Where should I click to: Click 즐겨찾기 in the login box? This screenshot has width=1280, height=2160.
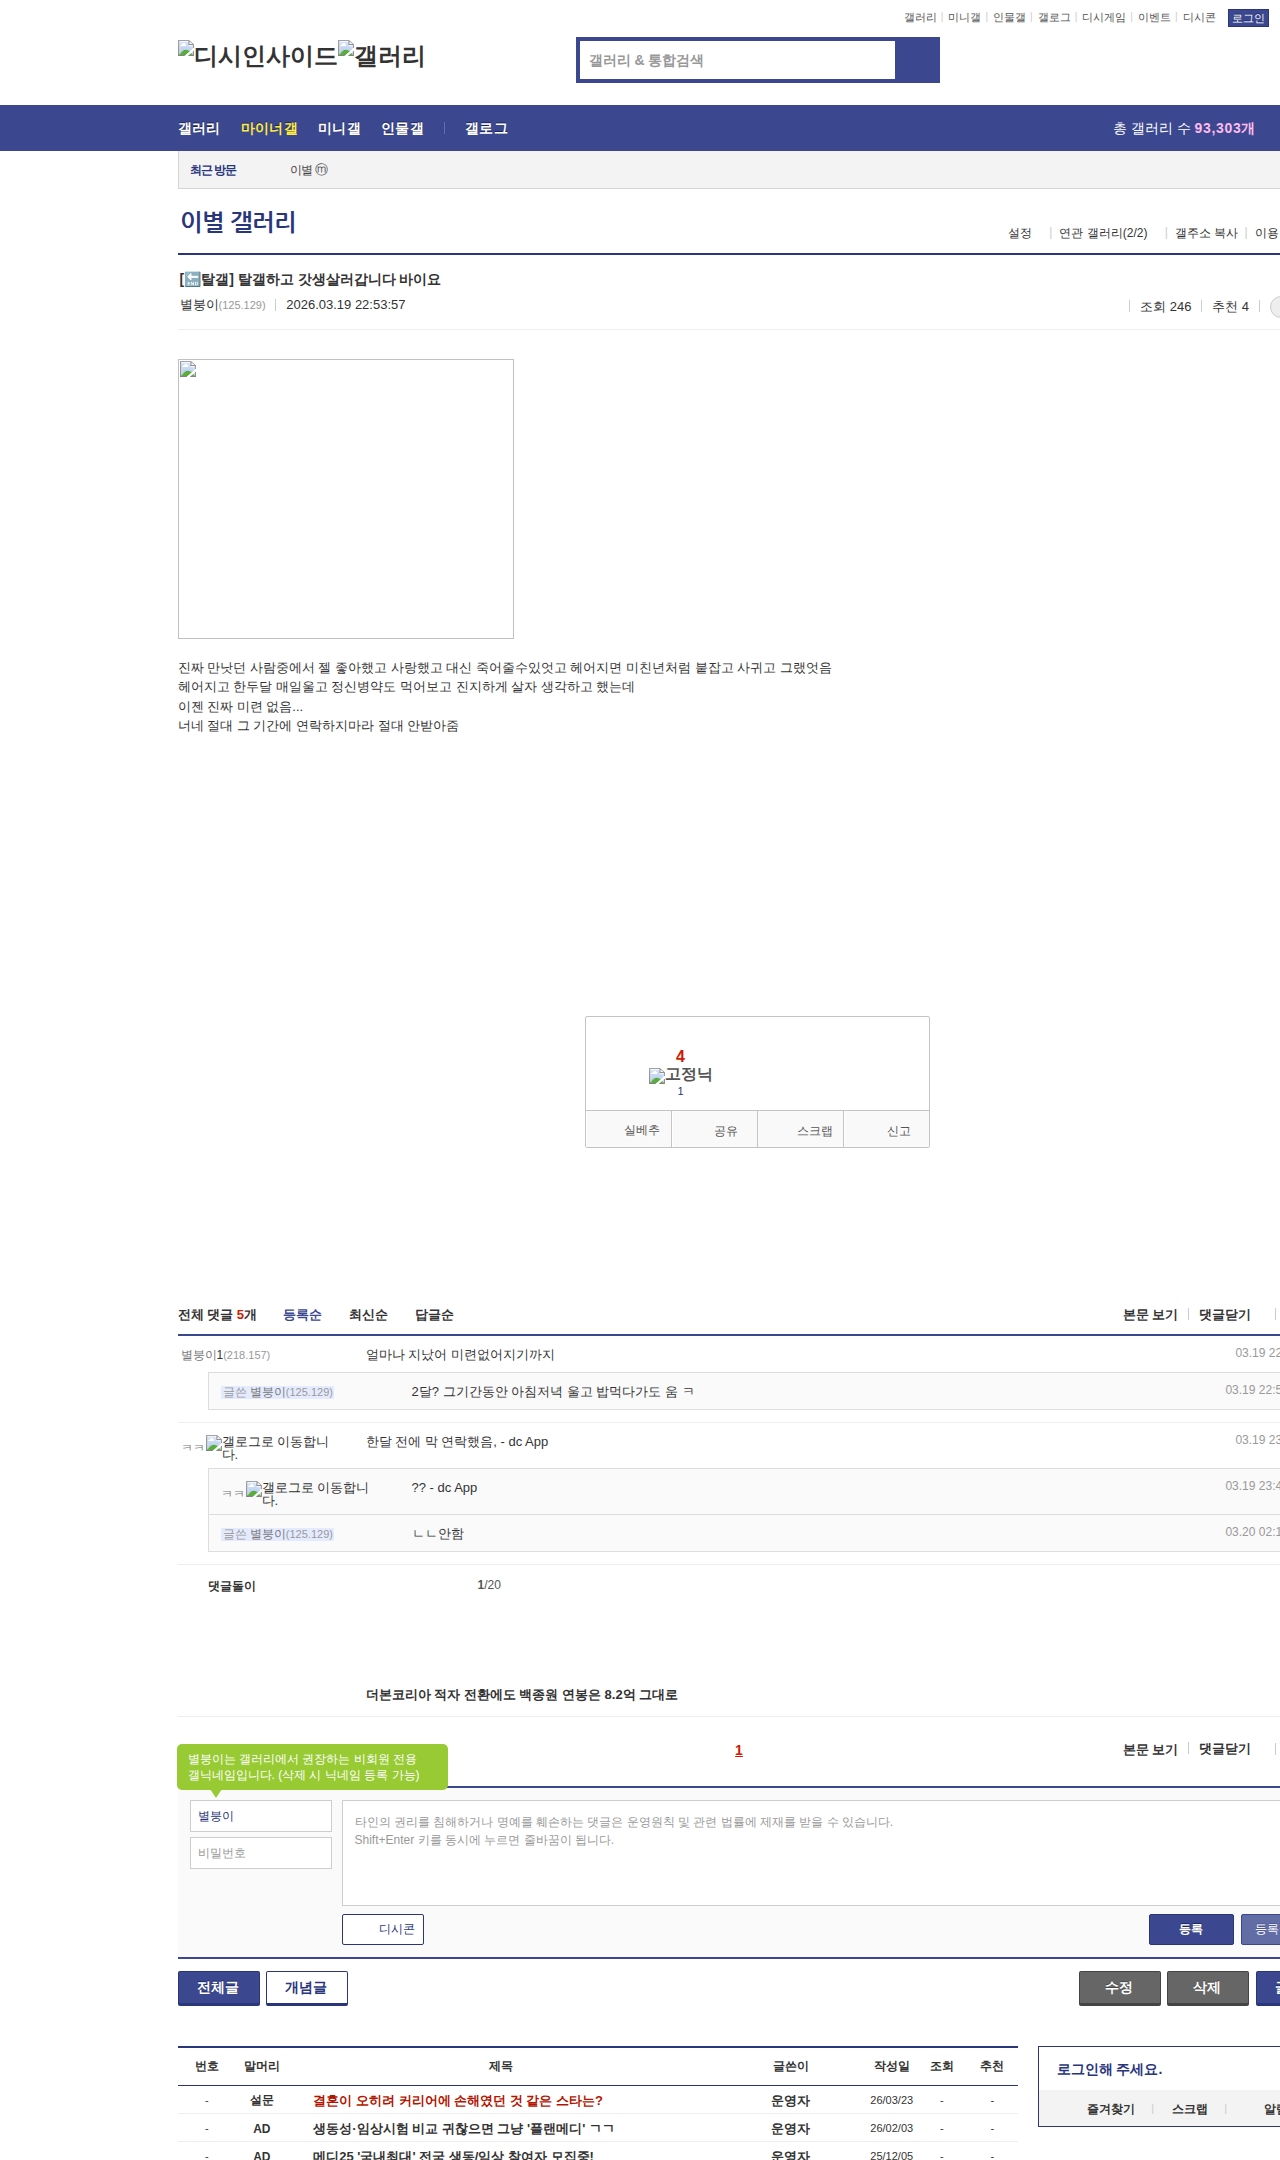click(1111, 2109)
